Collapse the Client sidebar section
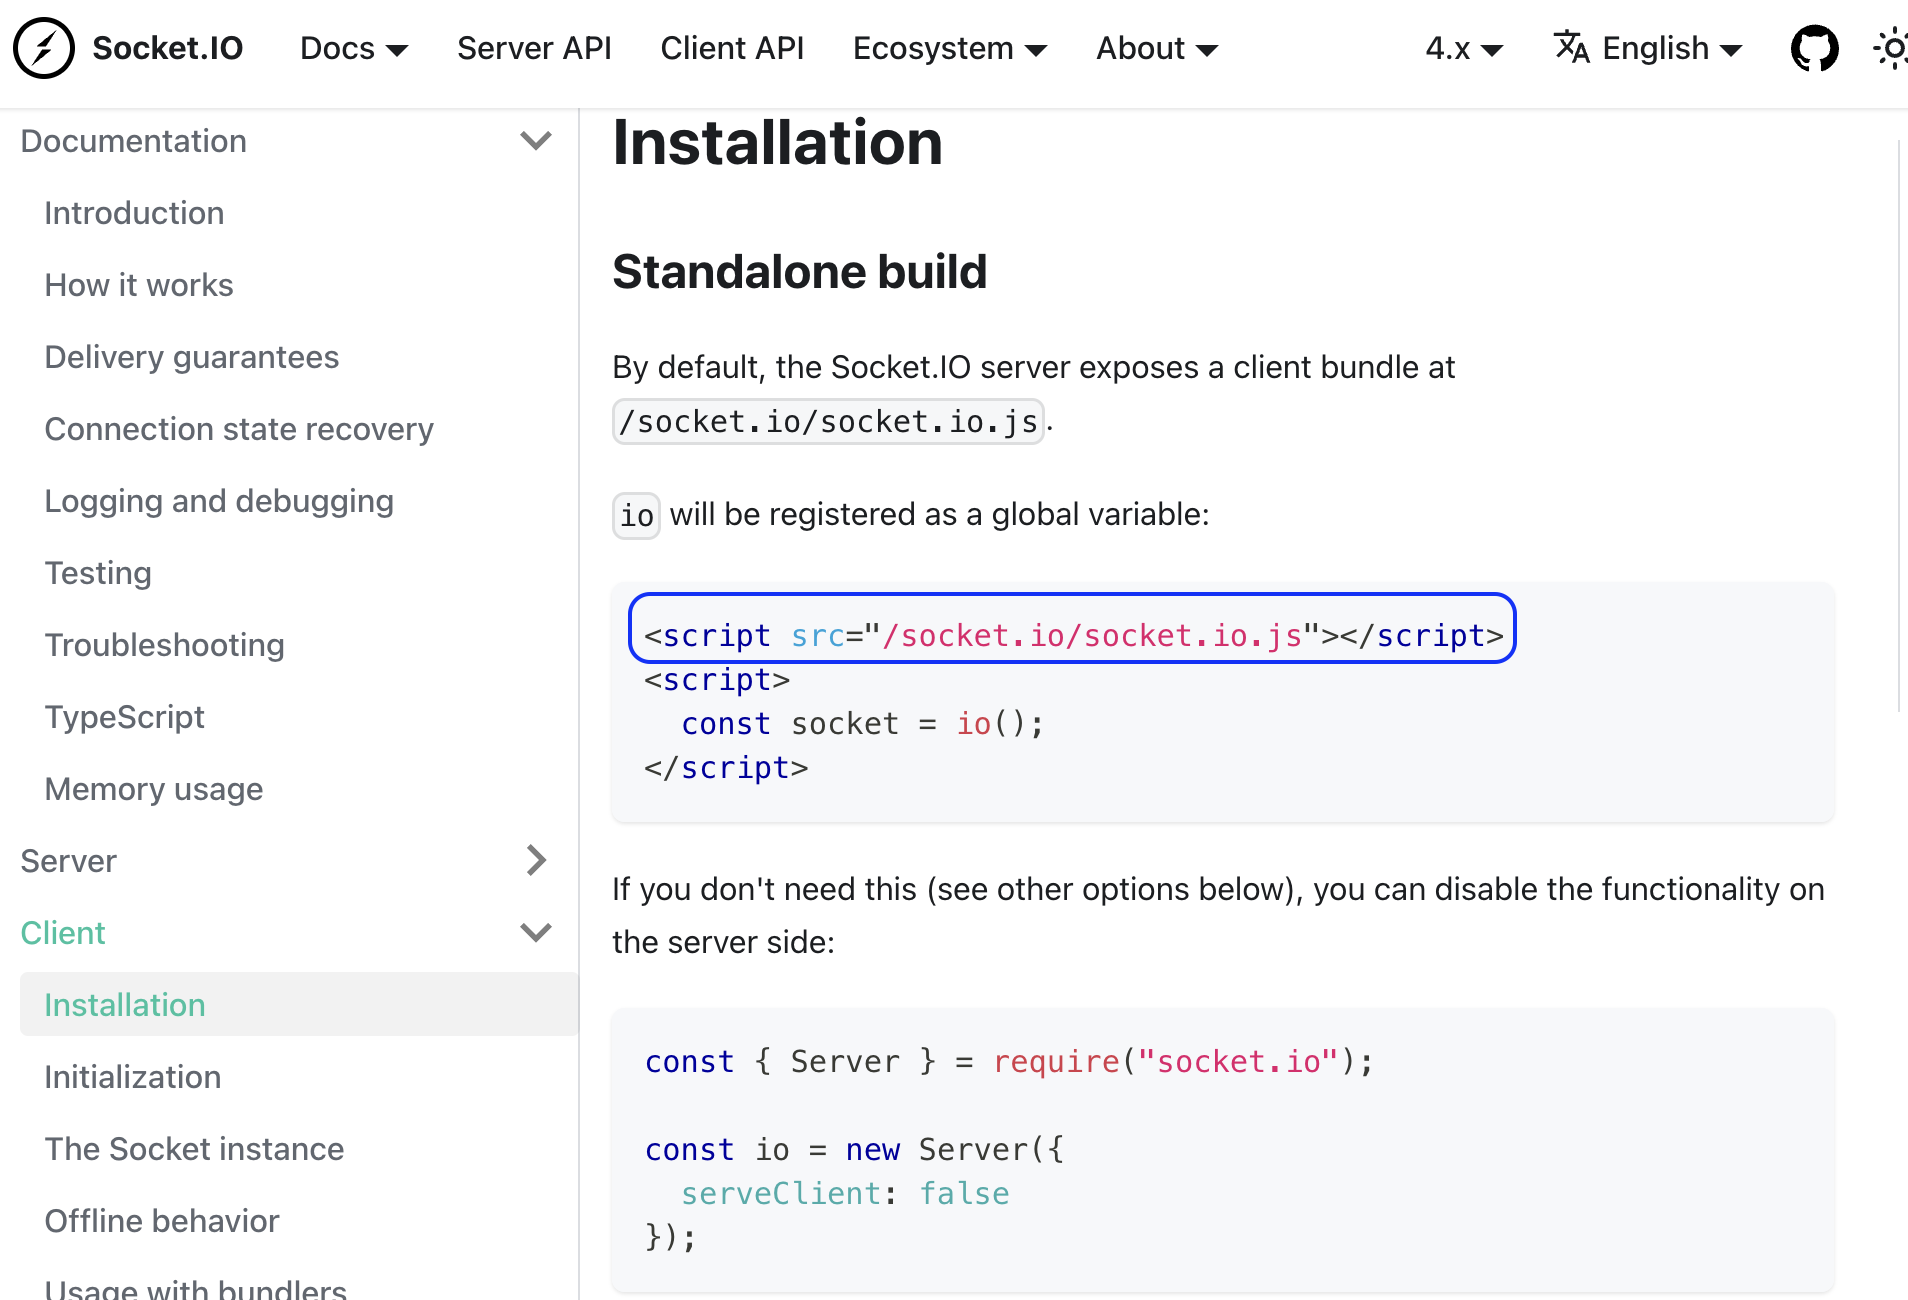The height and width of the screenshot is (1300, 1908). point(536,932)
